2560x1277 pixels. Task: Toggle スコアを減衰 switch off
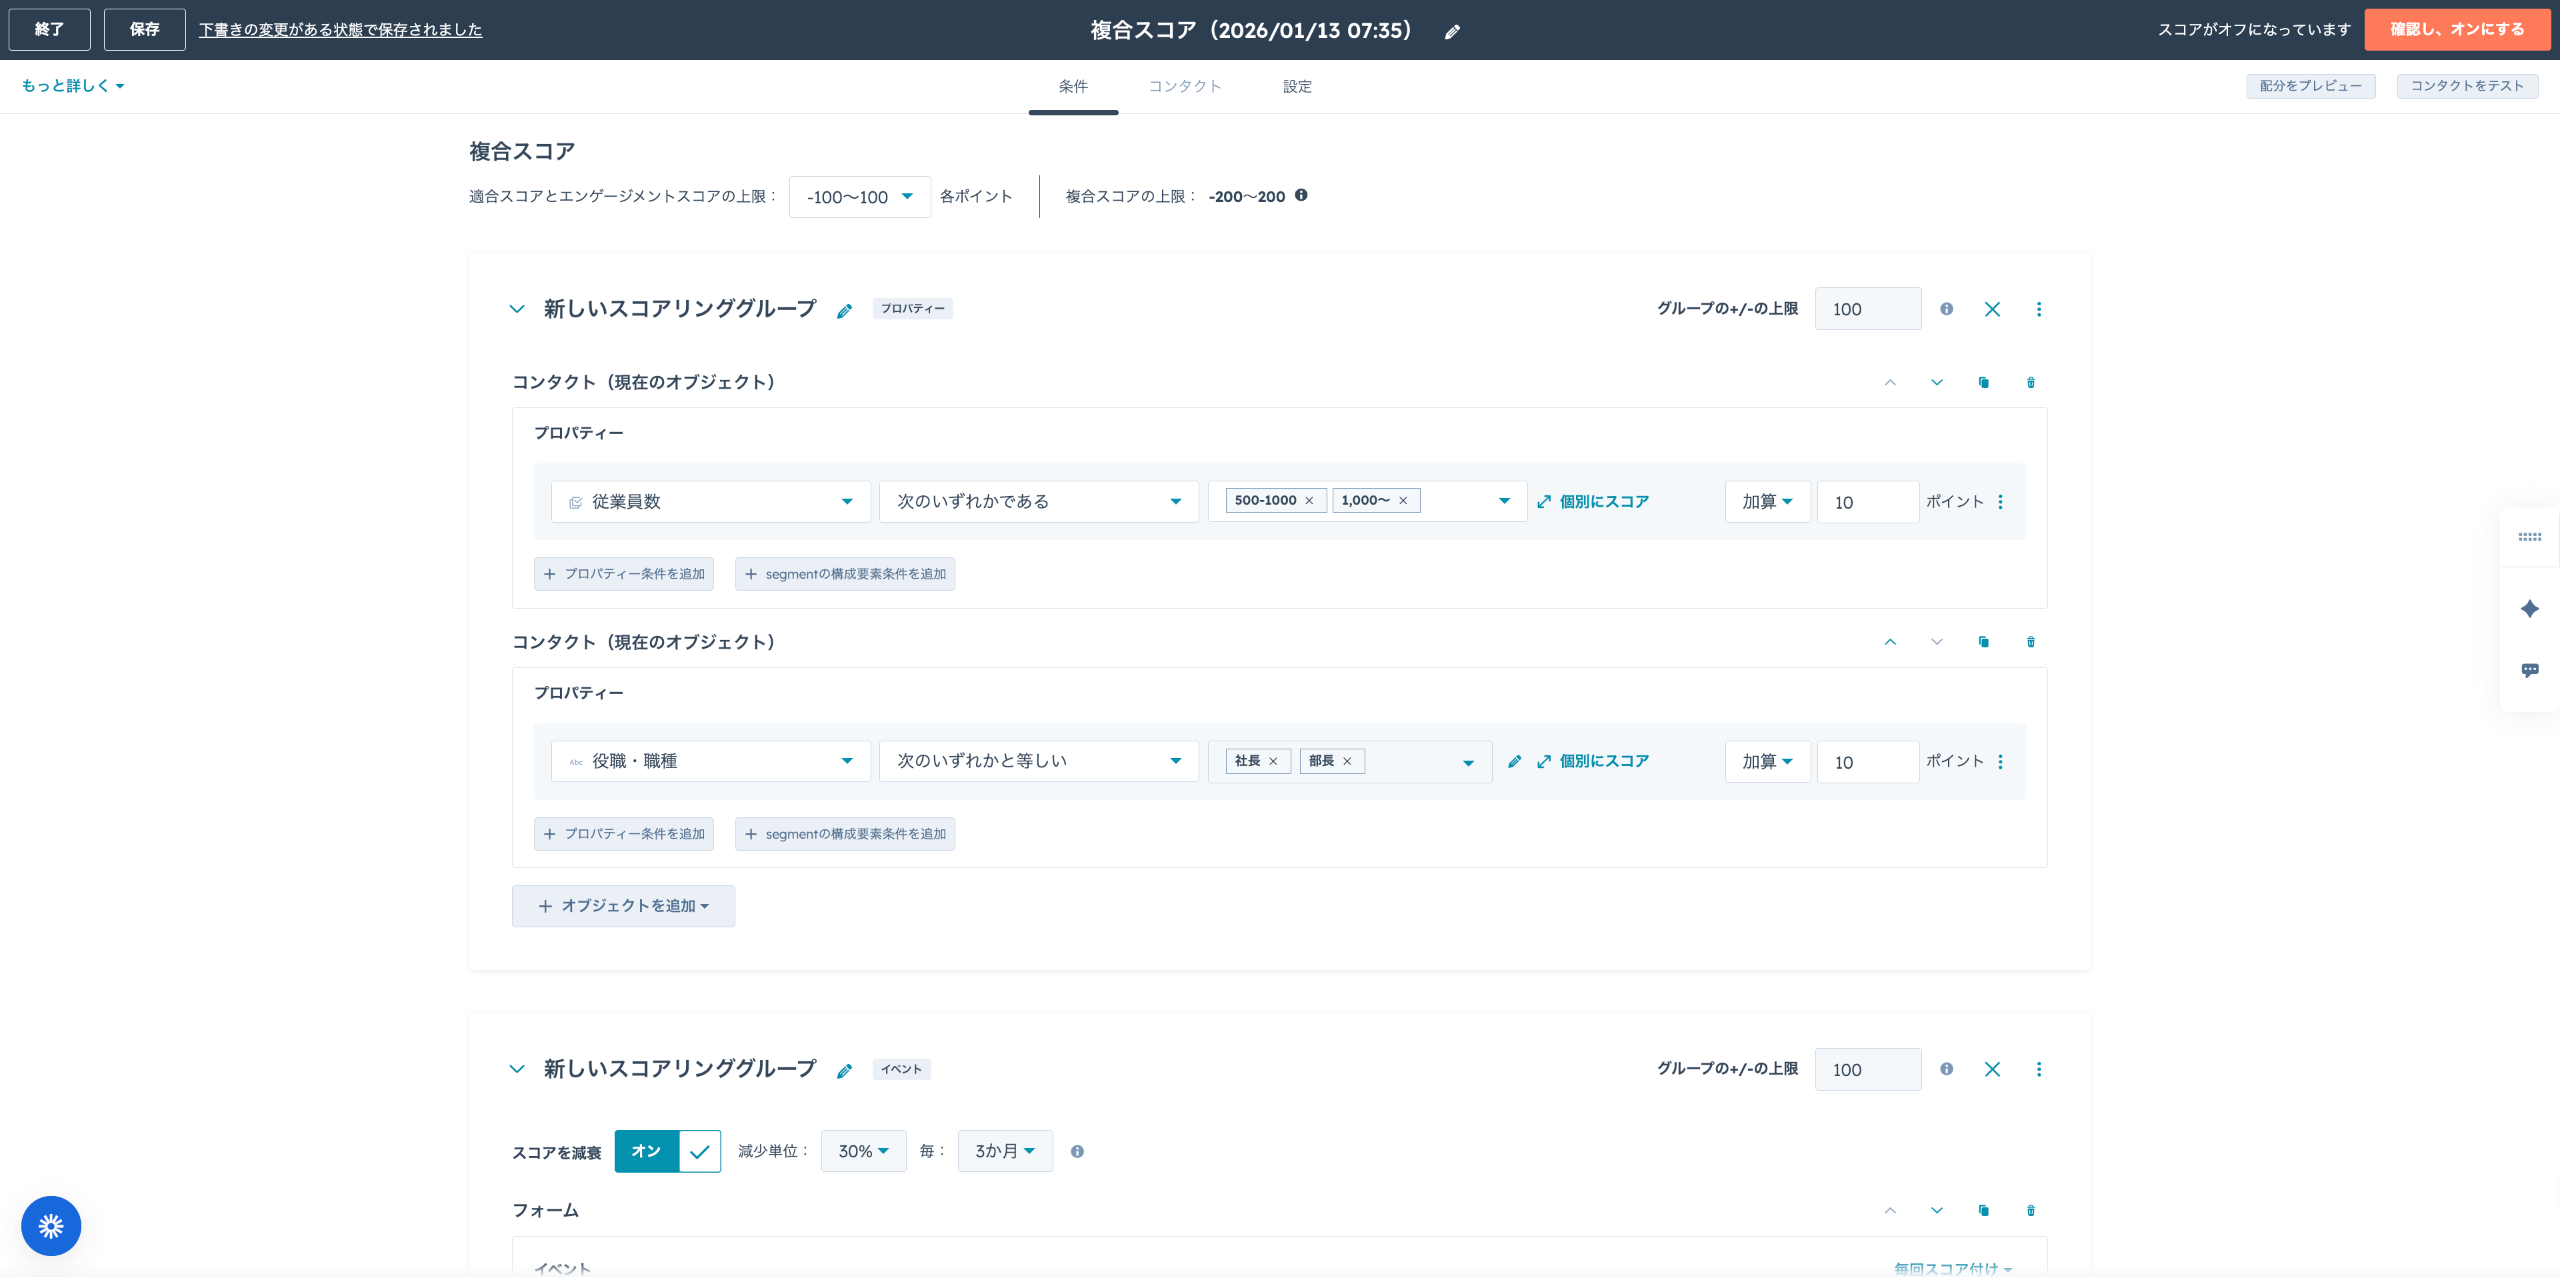tap(667, 1152)
